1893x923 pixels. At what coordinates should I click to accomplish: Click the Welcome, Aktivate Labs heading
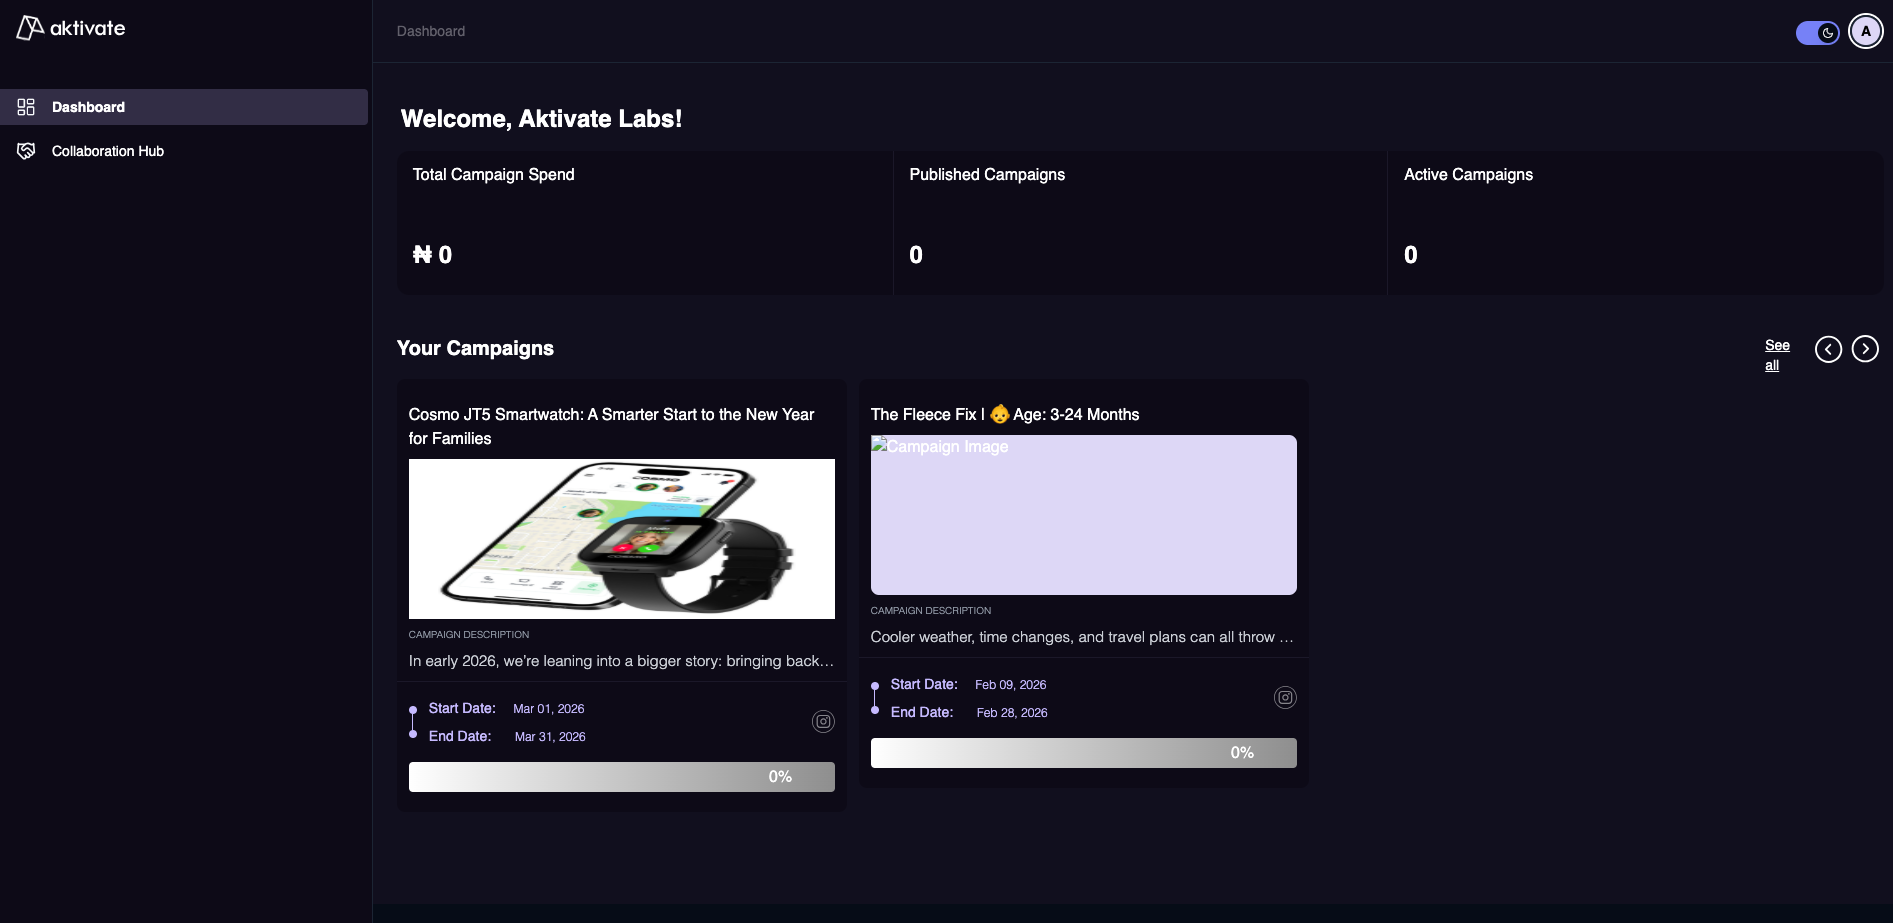tap(541, 118)
